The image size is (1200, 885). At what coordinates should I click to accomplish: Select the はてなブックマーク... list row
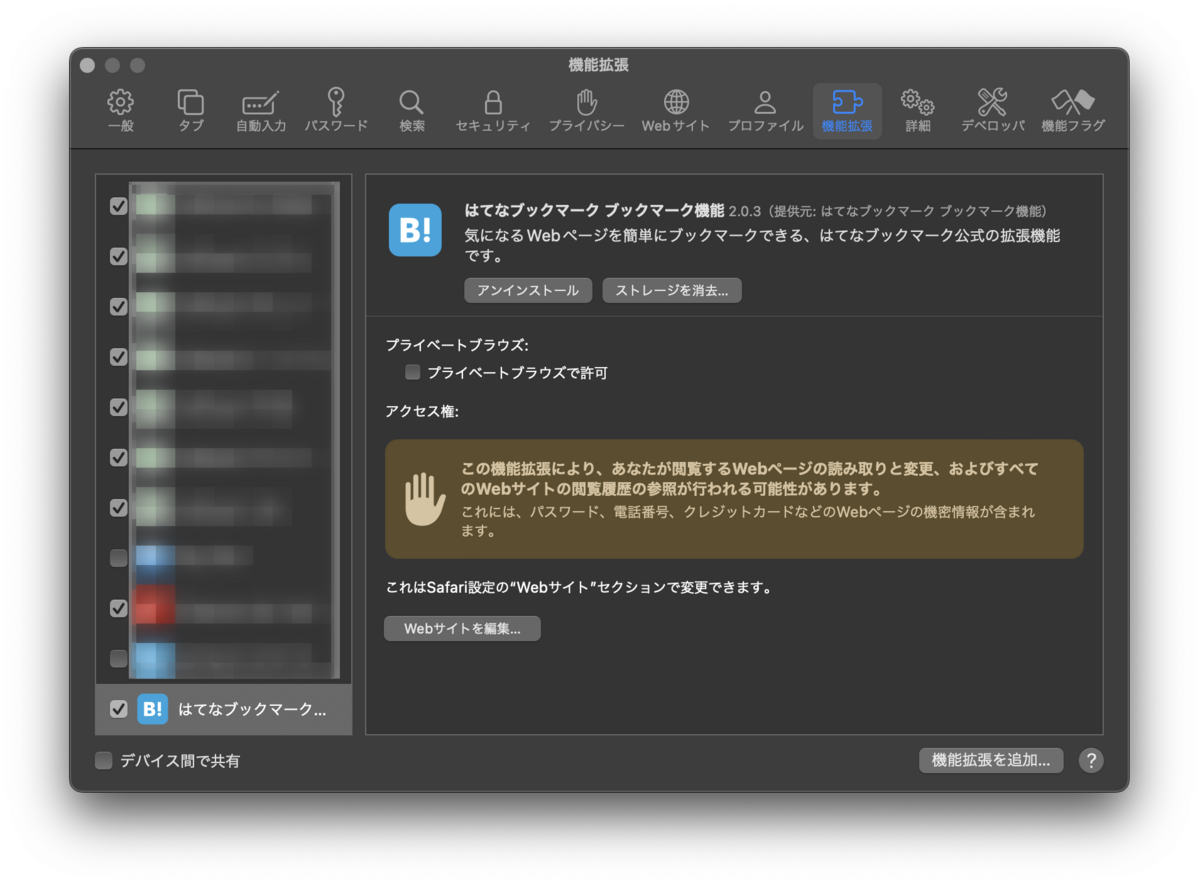[x=224, y=709]
